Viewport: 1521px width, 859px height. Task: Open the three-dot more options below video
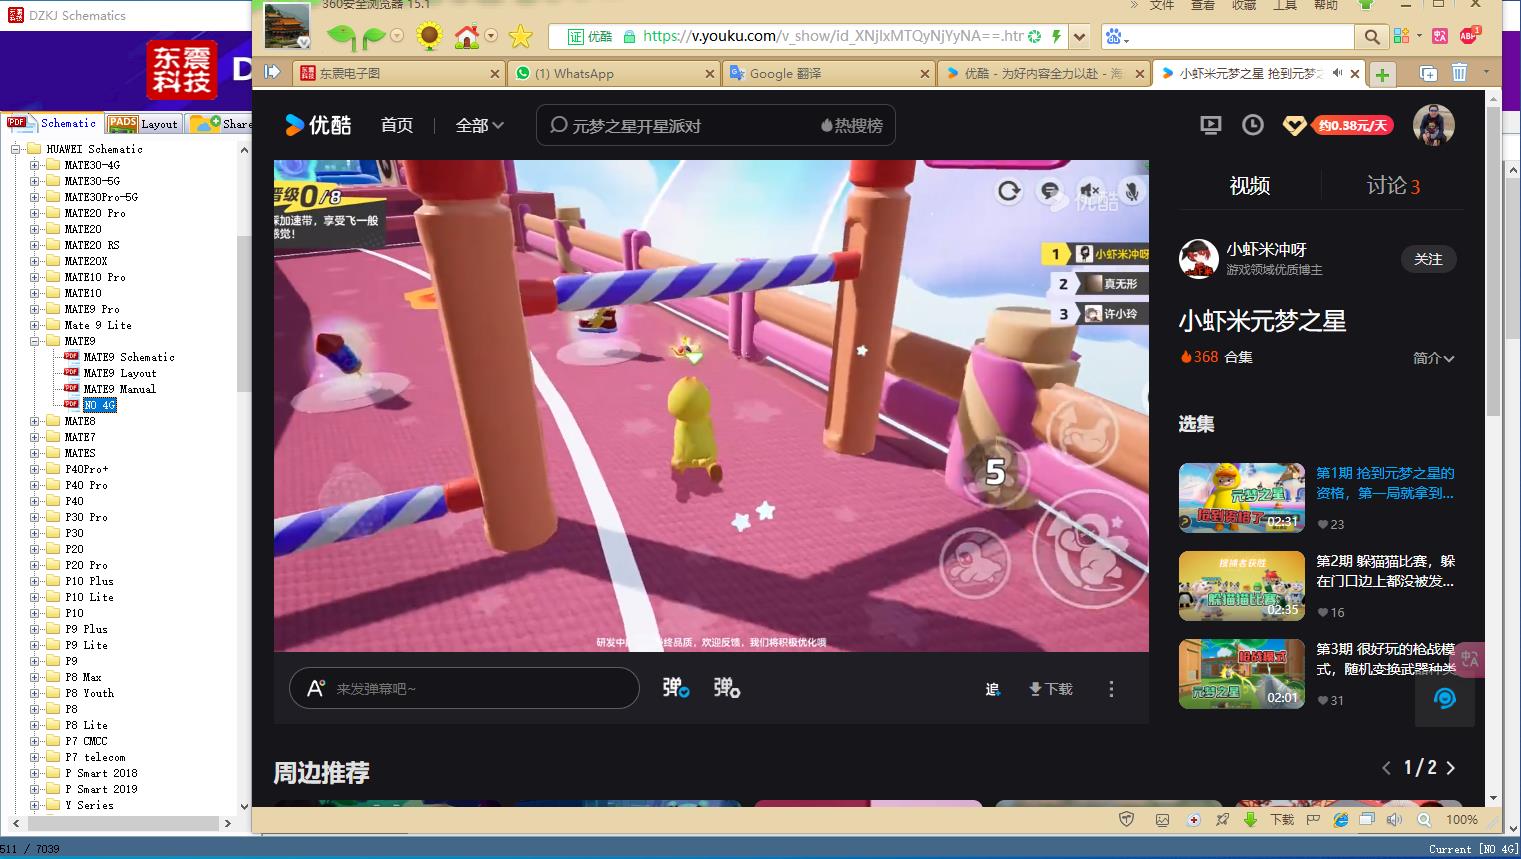point(1111,689)
